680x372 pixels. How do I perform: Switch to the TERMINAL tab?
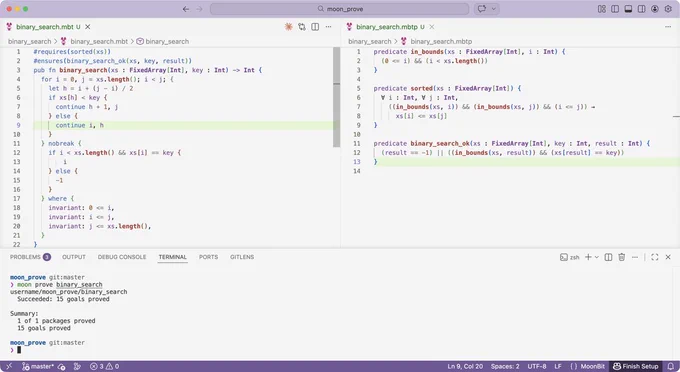[173, 257]
